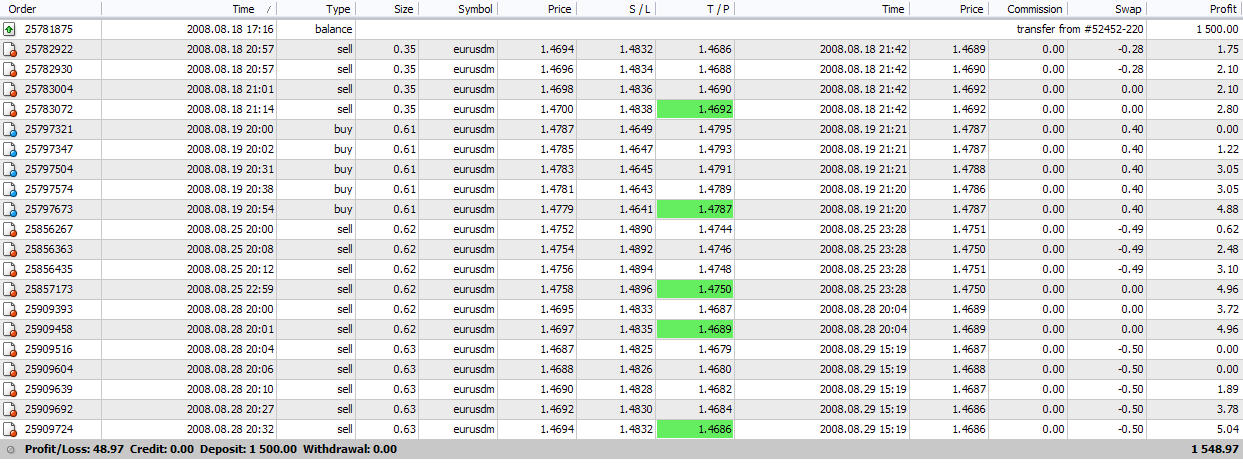The image size is (1243, 465).
Task: Click the sell order icon beside 25909393
Action: (x=10, y=309)
